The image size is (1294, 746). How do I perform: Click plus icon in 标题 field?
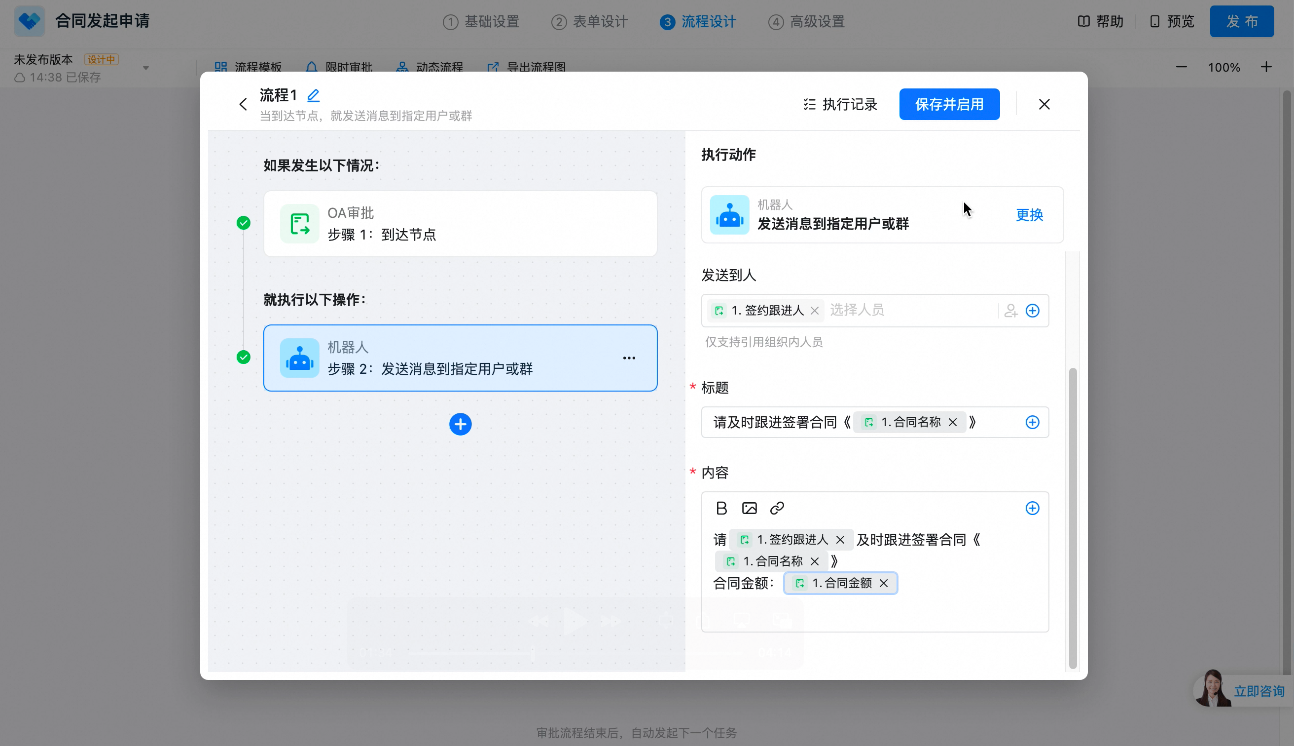(1032, 422)
